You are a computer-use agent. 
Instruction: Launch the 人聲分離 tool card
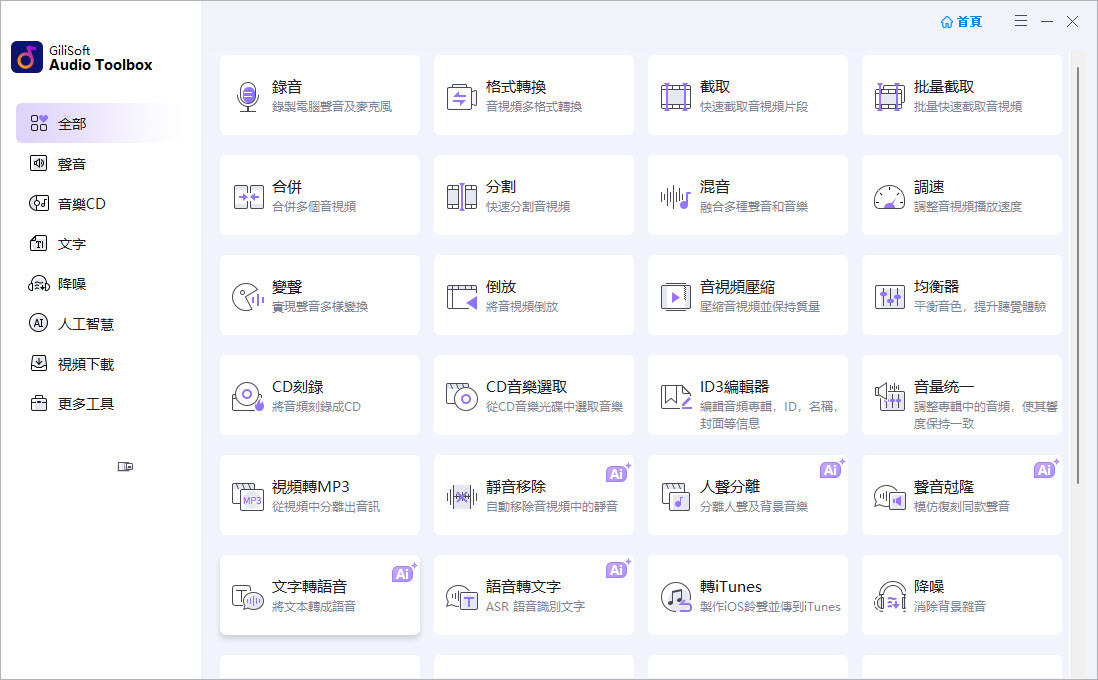coord(747,495)
